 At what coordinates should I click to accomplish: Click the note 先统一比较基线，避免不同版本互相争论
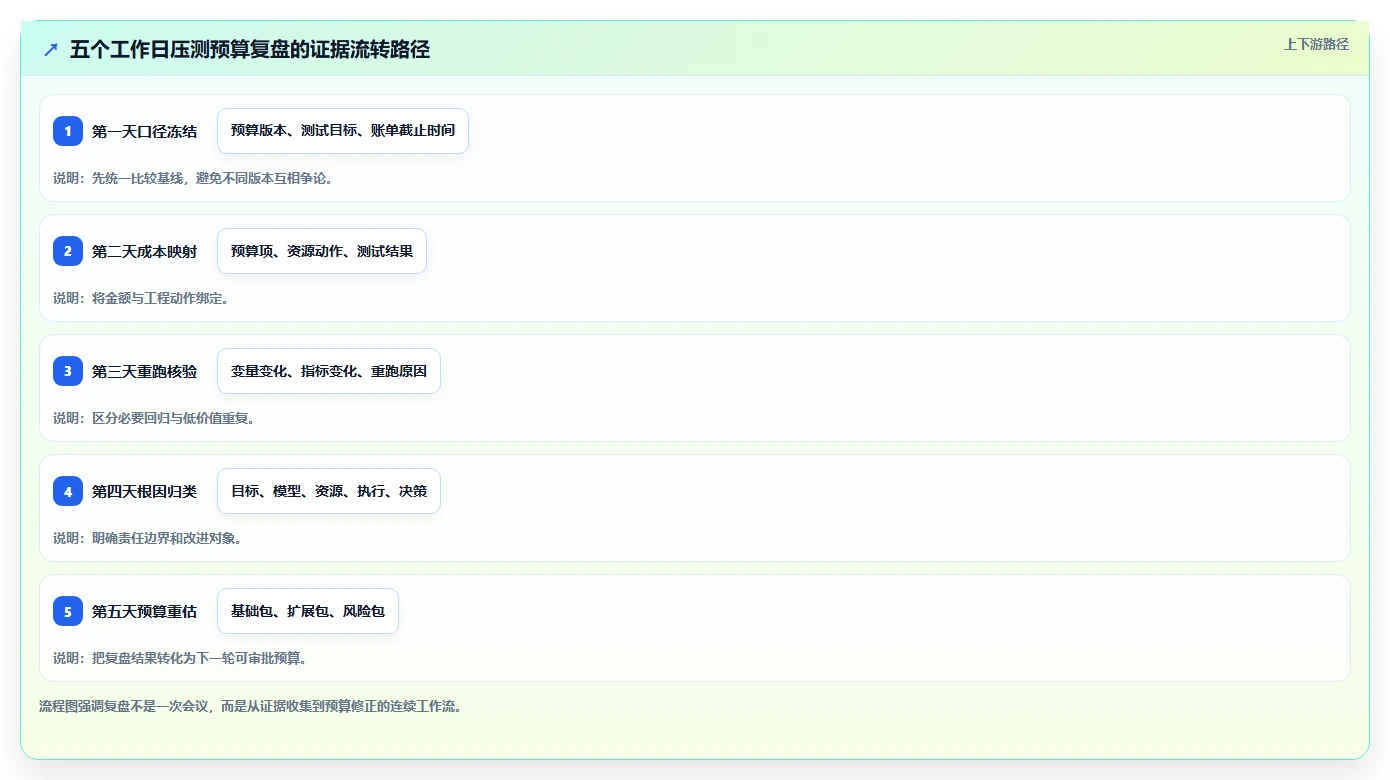[193, 178]
